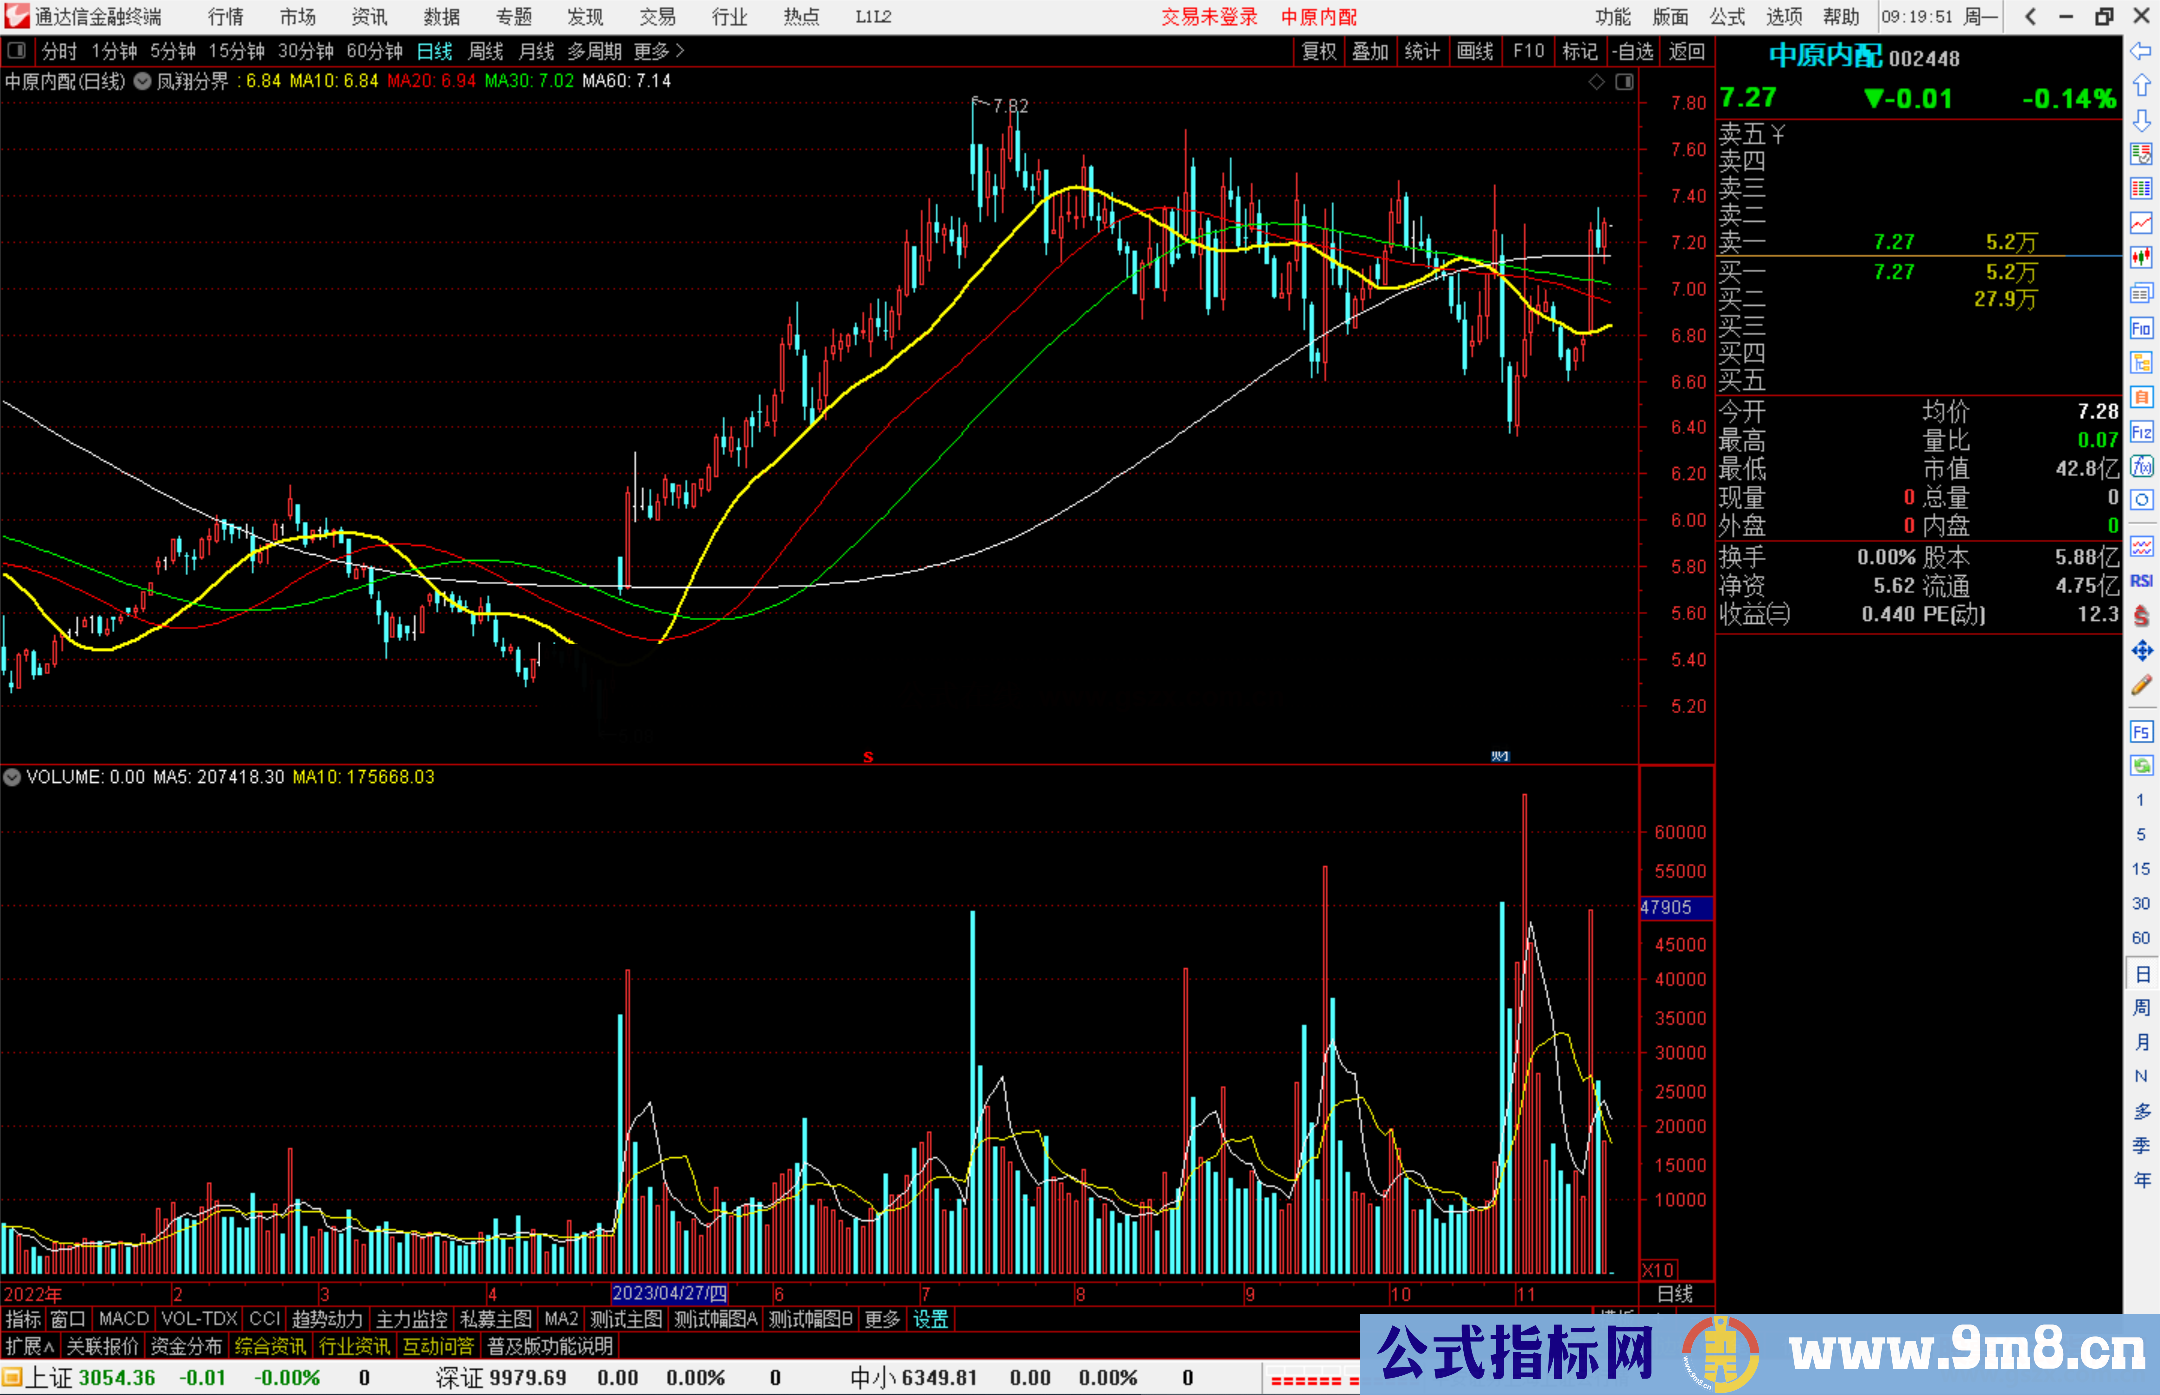Open the 互动问答 bottom tab

click(438, 1346)
